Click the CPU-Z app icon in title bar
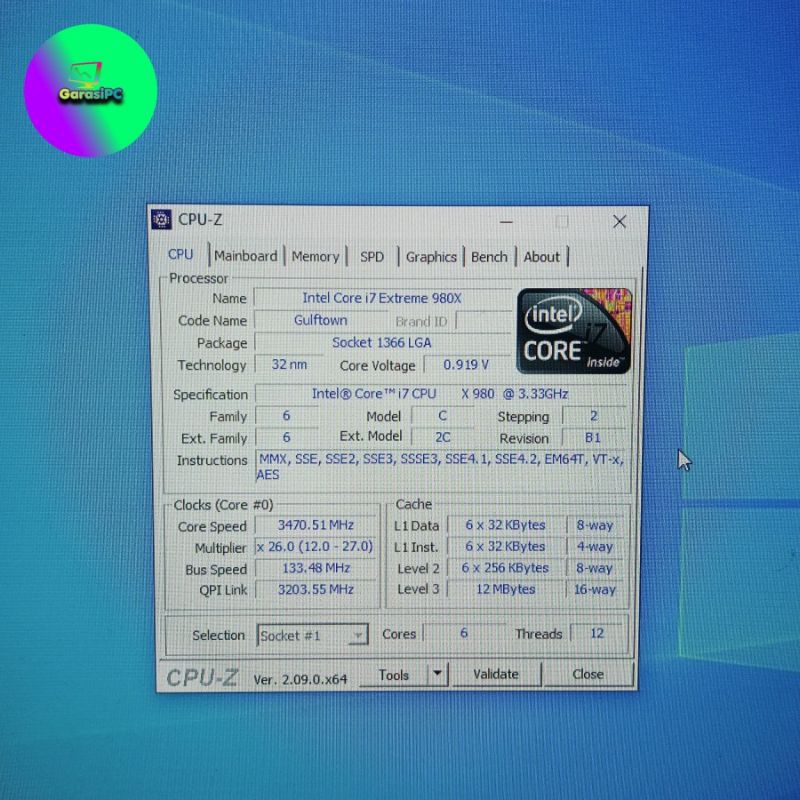 pos(162,220)
